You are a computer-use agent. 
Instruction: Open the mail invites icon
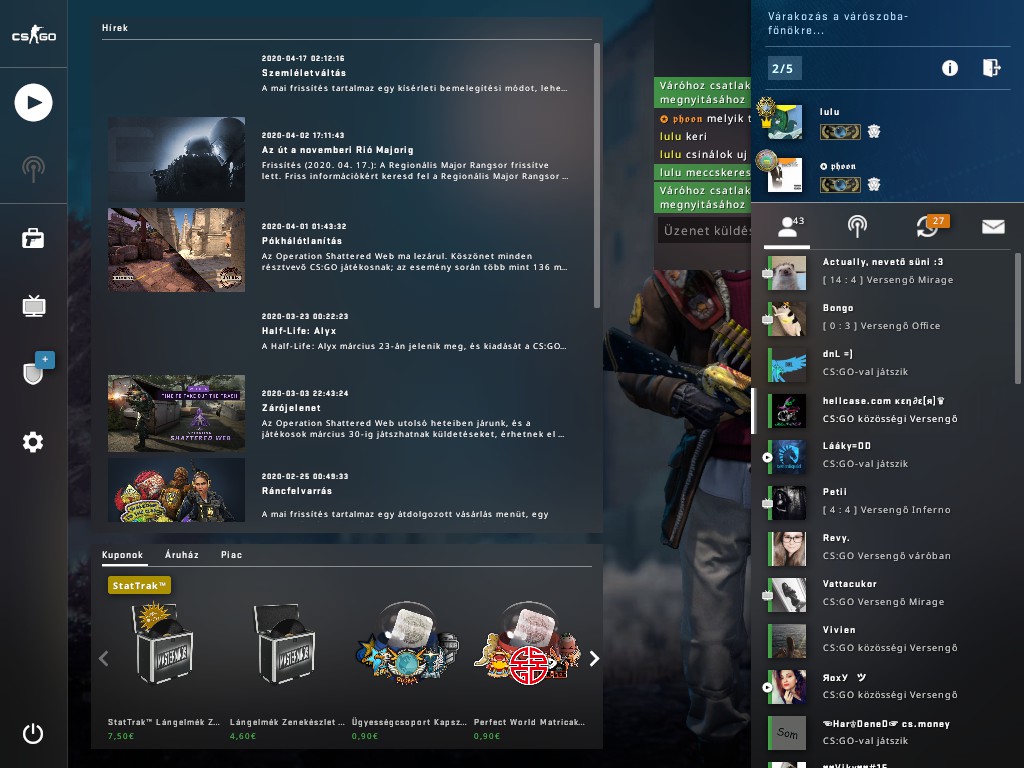tap(993, 227)
